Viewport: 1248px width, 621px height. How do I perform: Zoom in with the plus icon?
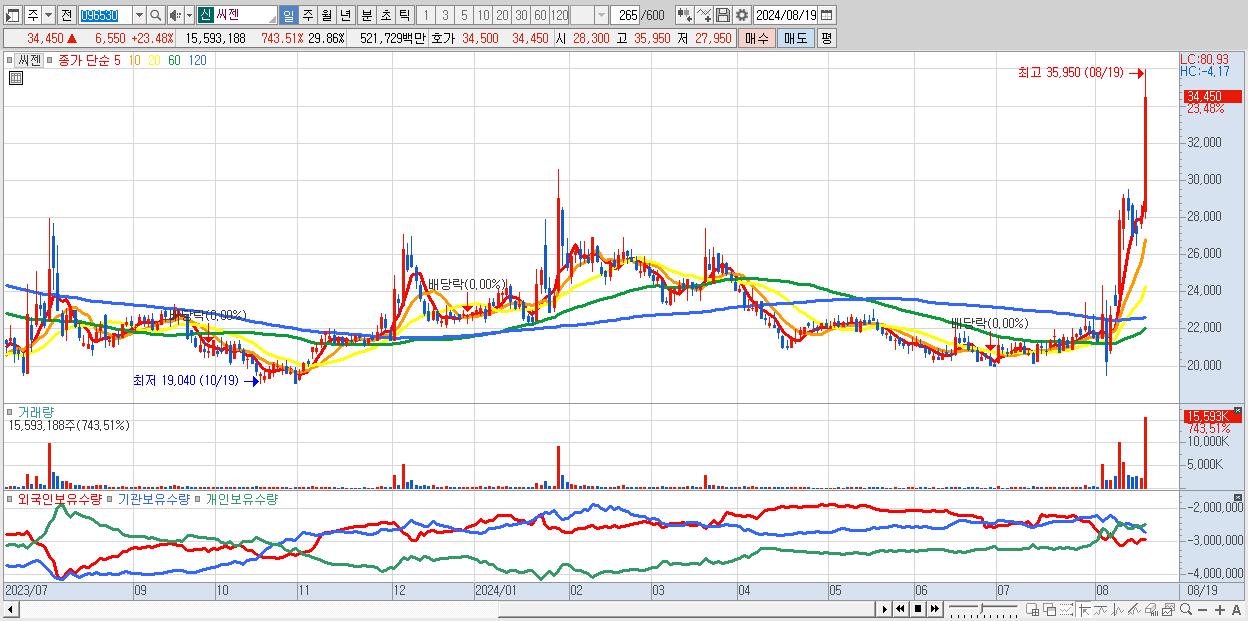(x=1219, y=609)
